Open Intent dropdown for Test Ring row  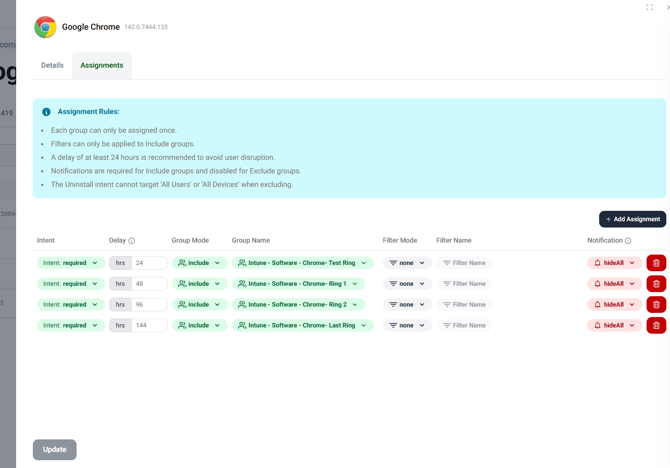pos(70,263)
